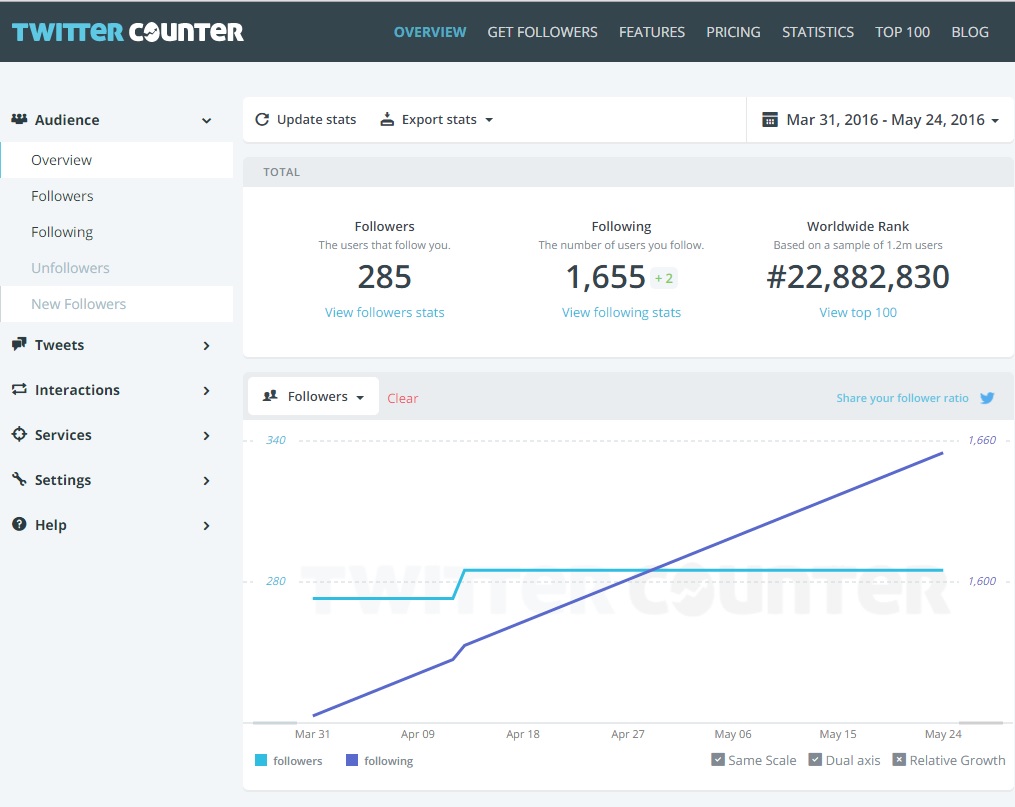Click View following stats link
The height and width of the screenshot is (807, 1015).
tap(621, 313)
